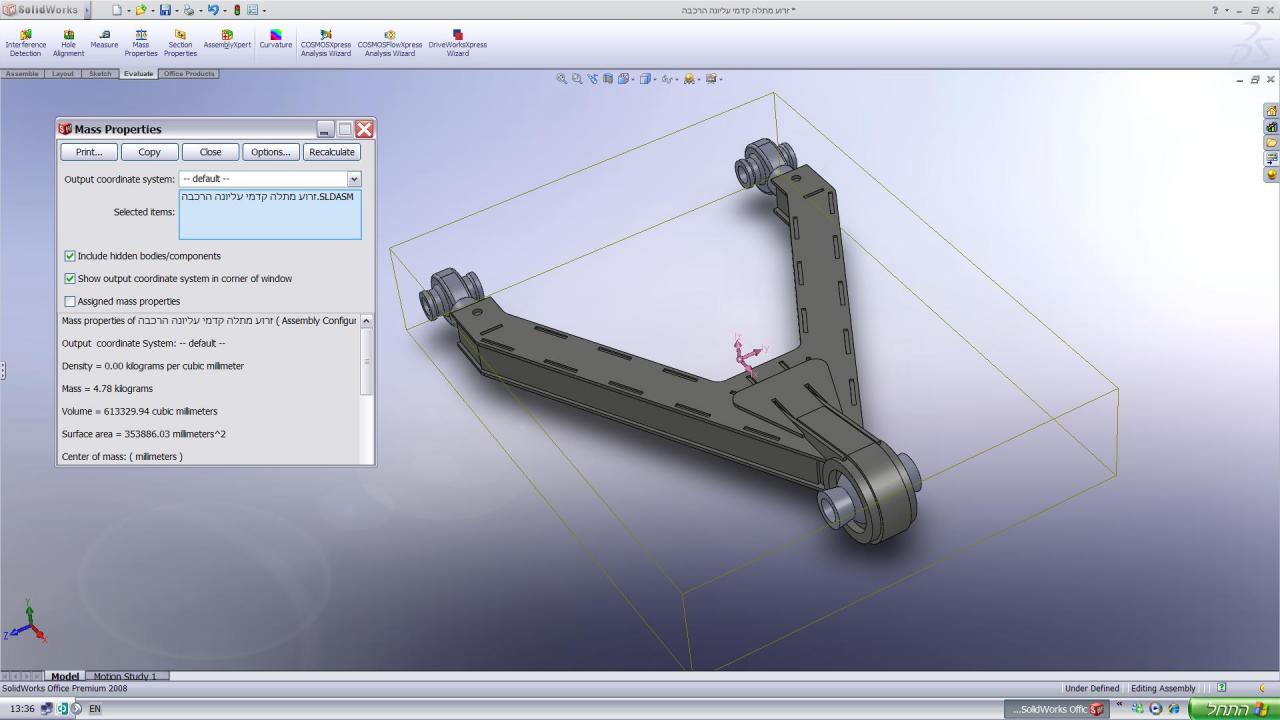Open Section Properties from the toolbar

point(180,42)
